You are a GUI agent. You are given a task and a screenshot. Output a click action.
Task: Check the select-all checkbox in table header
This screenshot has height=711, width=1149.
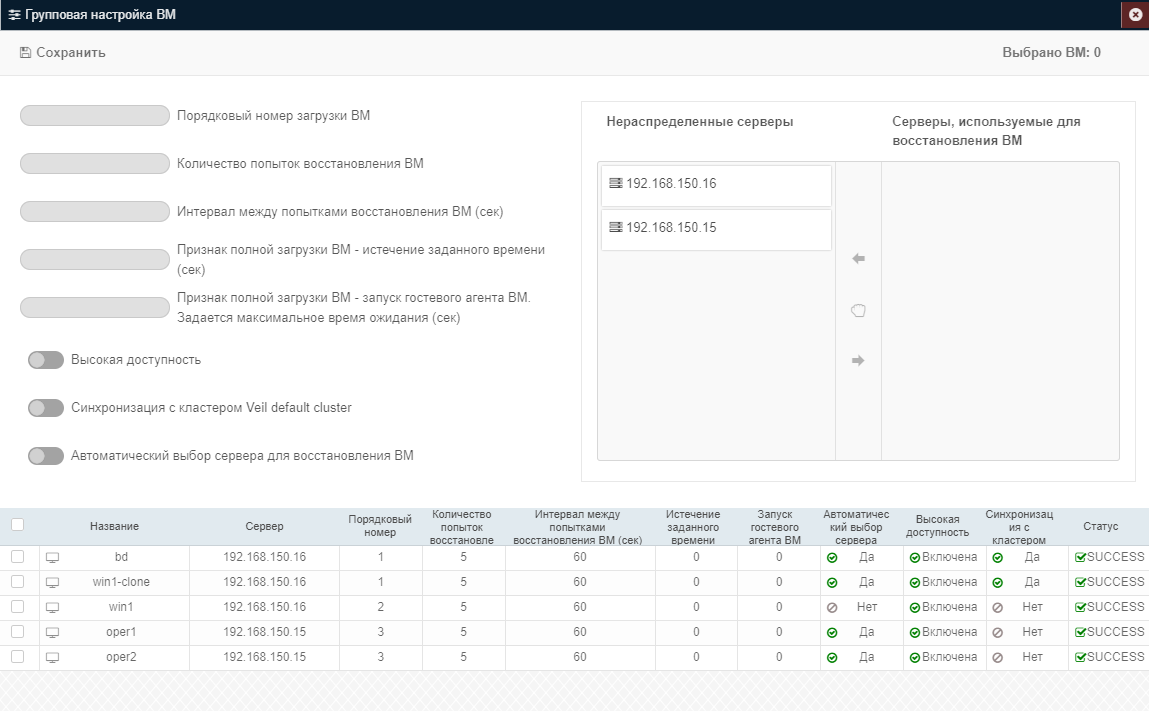[18, 524]
